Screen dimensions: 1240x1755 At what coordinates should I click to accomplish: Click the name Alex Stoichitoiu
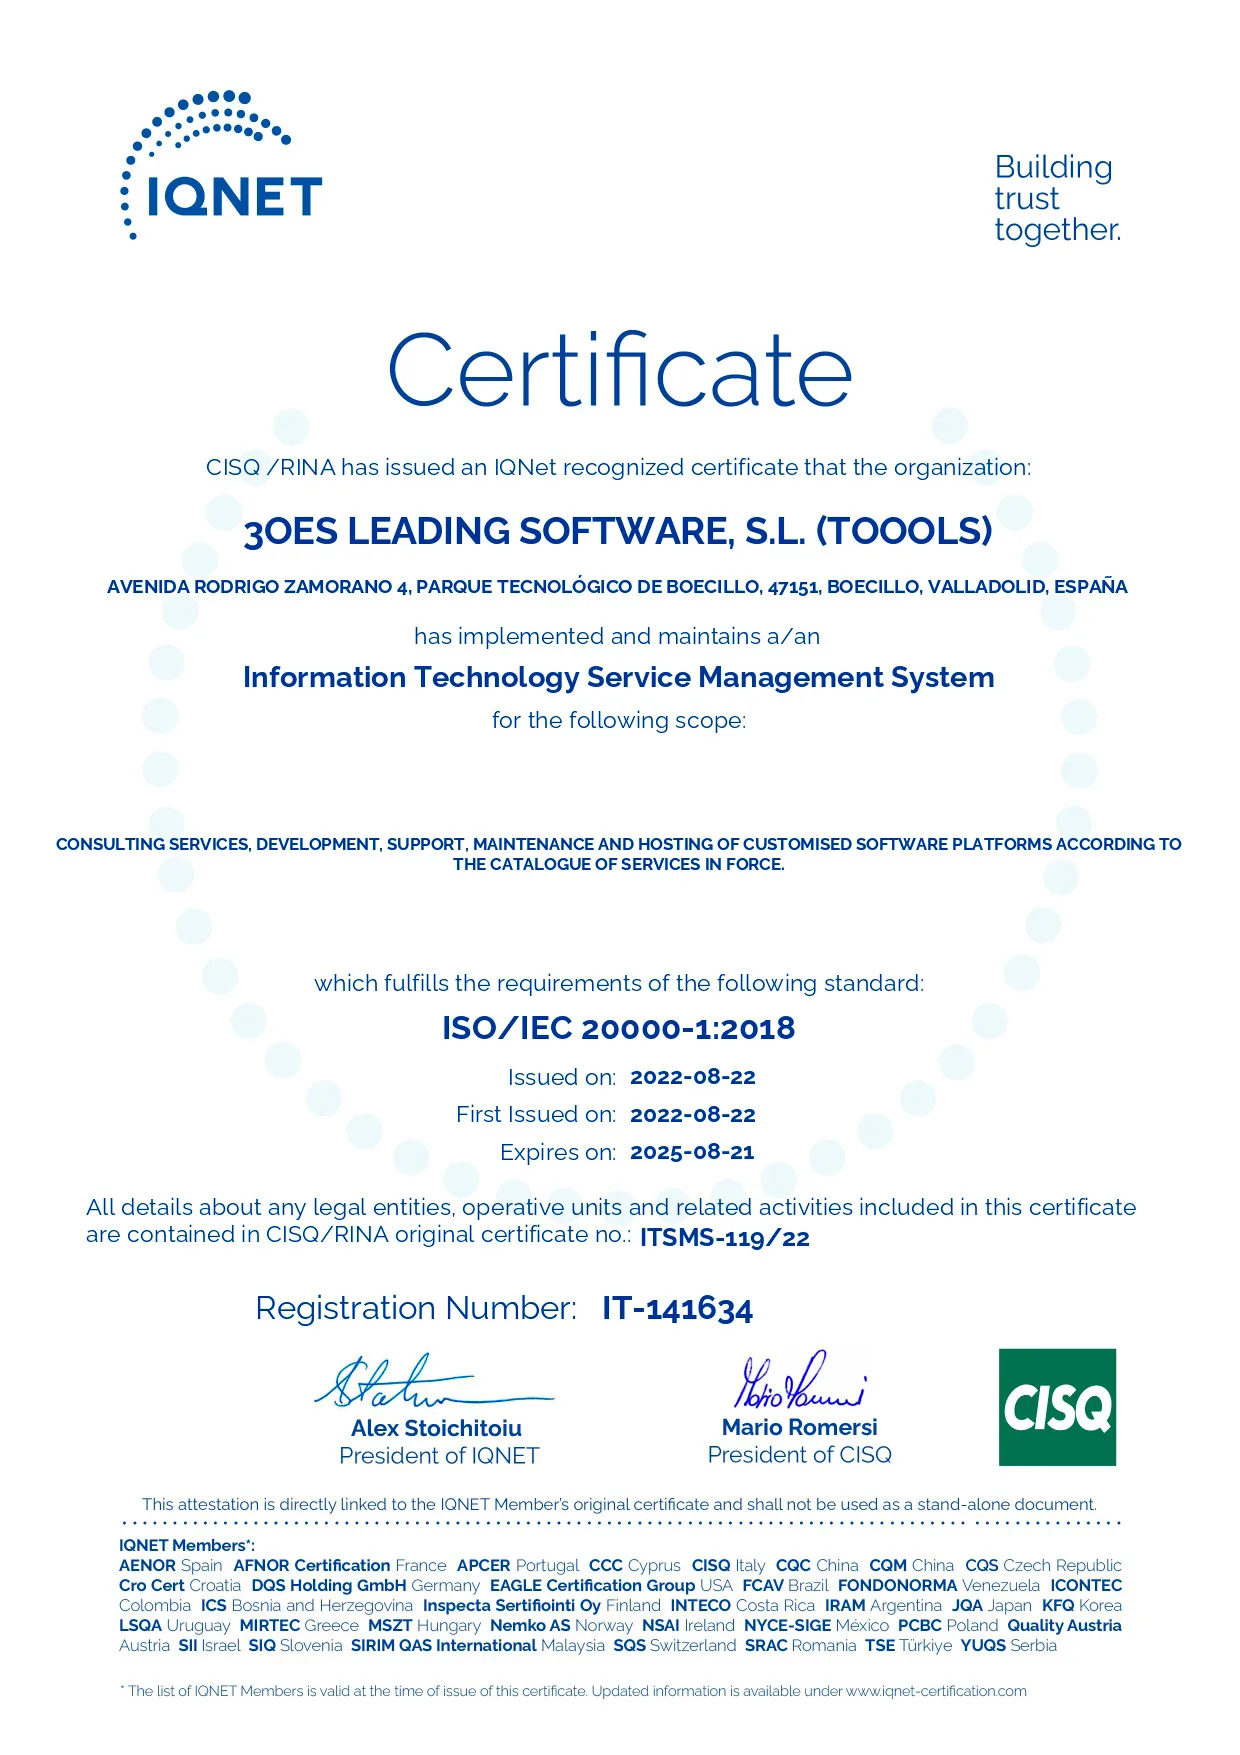(x=436, y=1428)
